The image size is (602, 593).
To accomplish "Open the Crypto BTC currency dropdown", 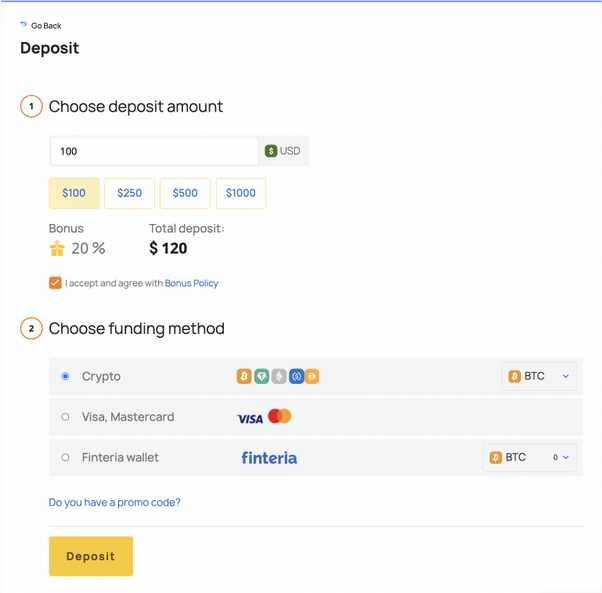I will click(539, 376).
